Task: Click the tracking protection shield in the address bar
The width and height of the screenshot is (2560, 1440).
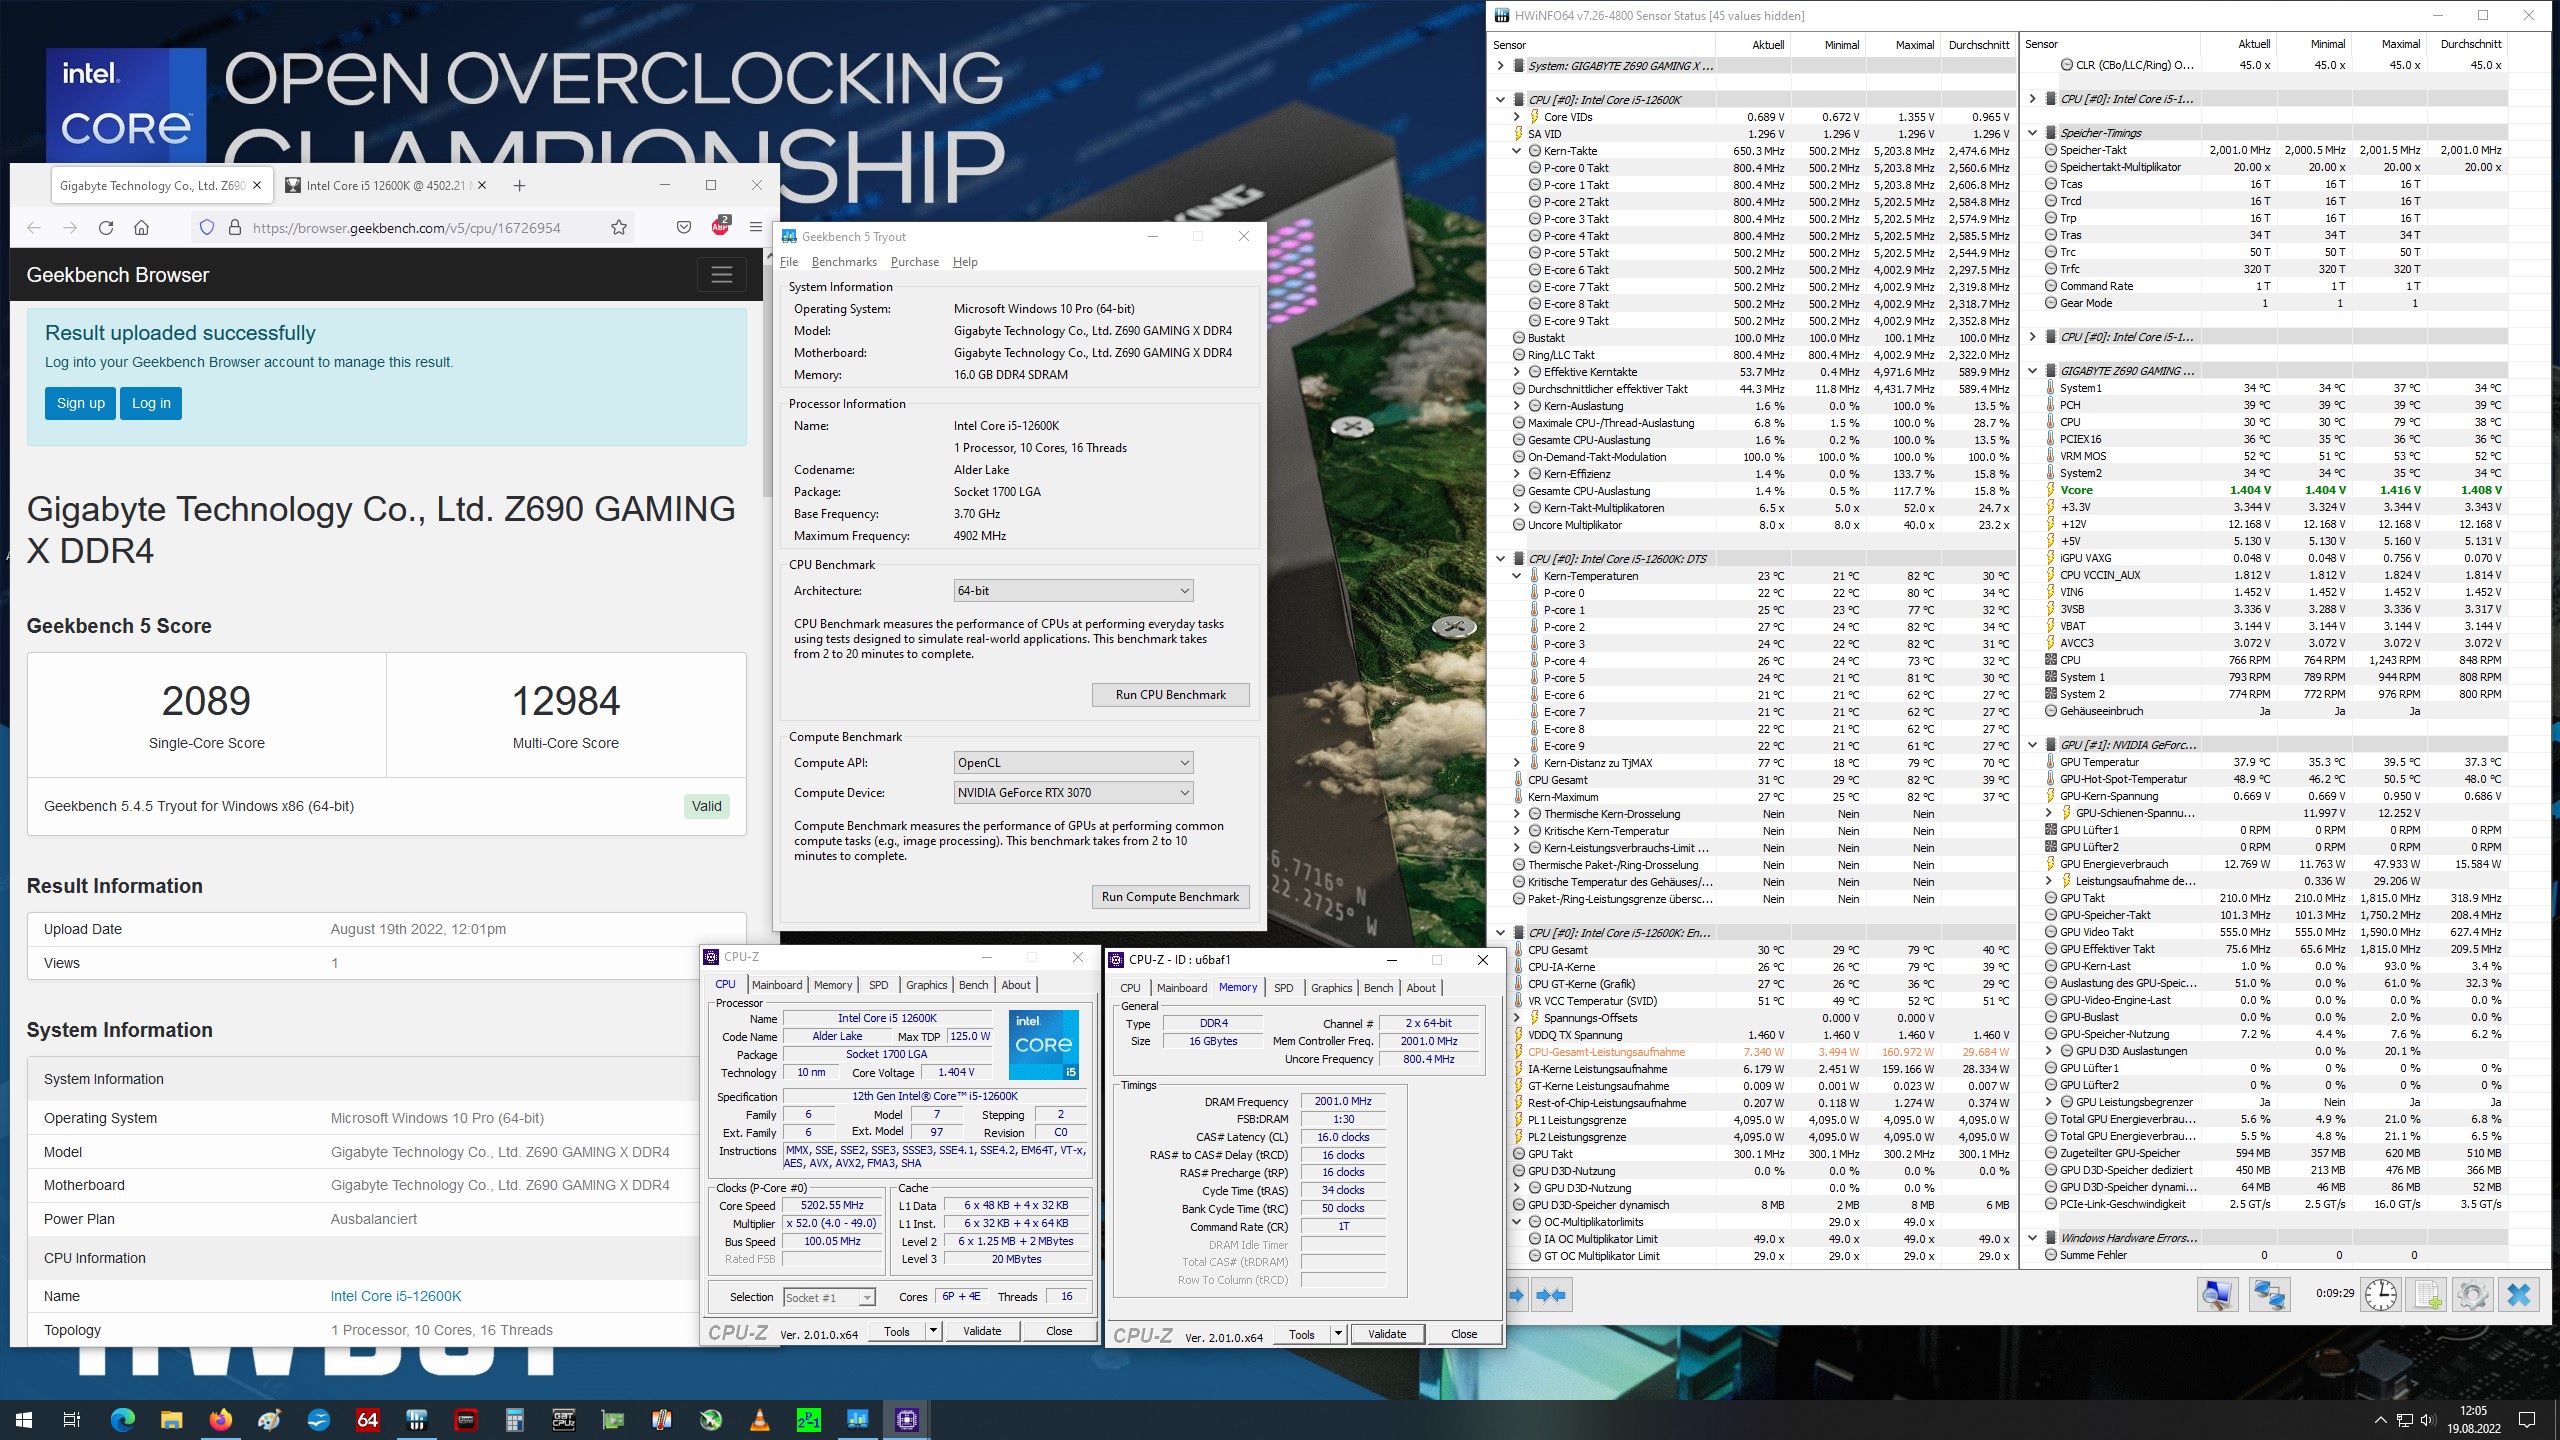Action: [x=207, y=227]
